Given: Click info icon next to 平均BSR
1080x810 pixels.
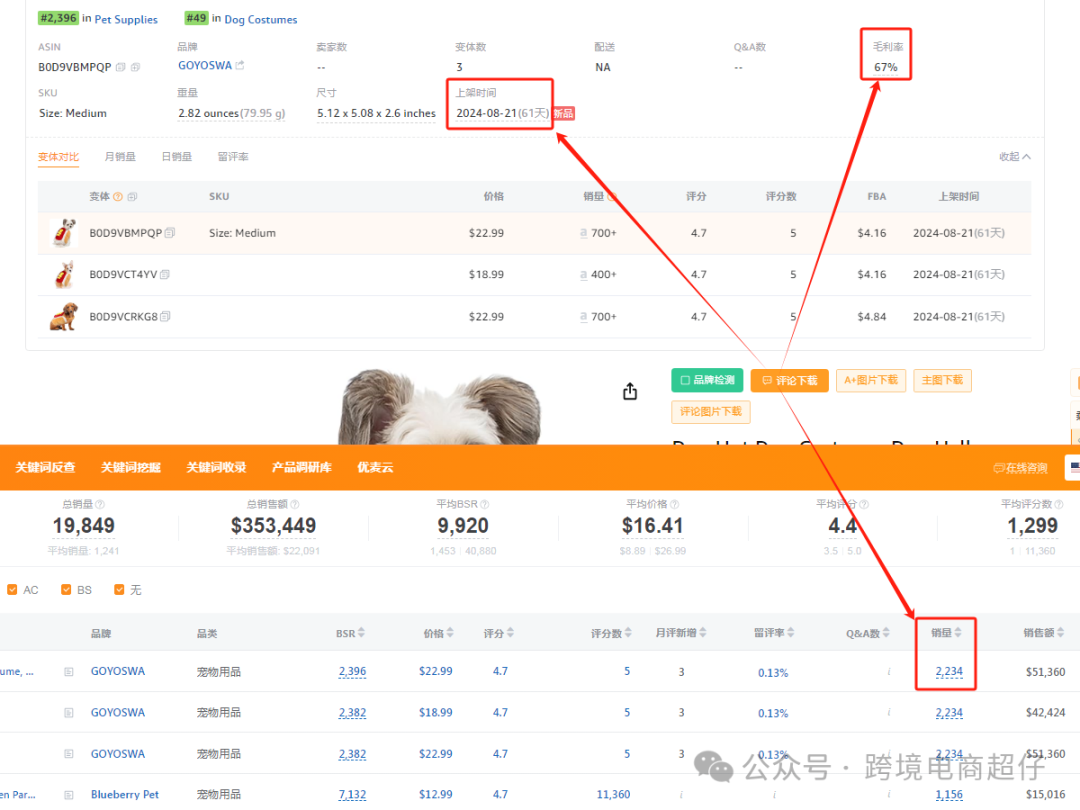Looking at the screenshot, I should coord(484,504).
